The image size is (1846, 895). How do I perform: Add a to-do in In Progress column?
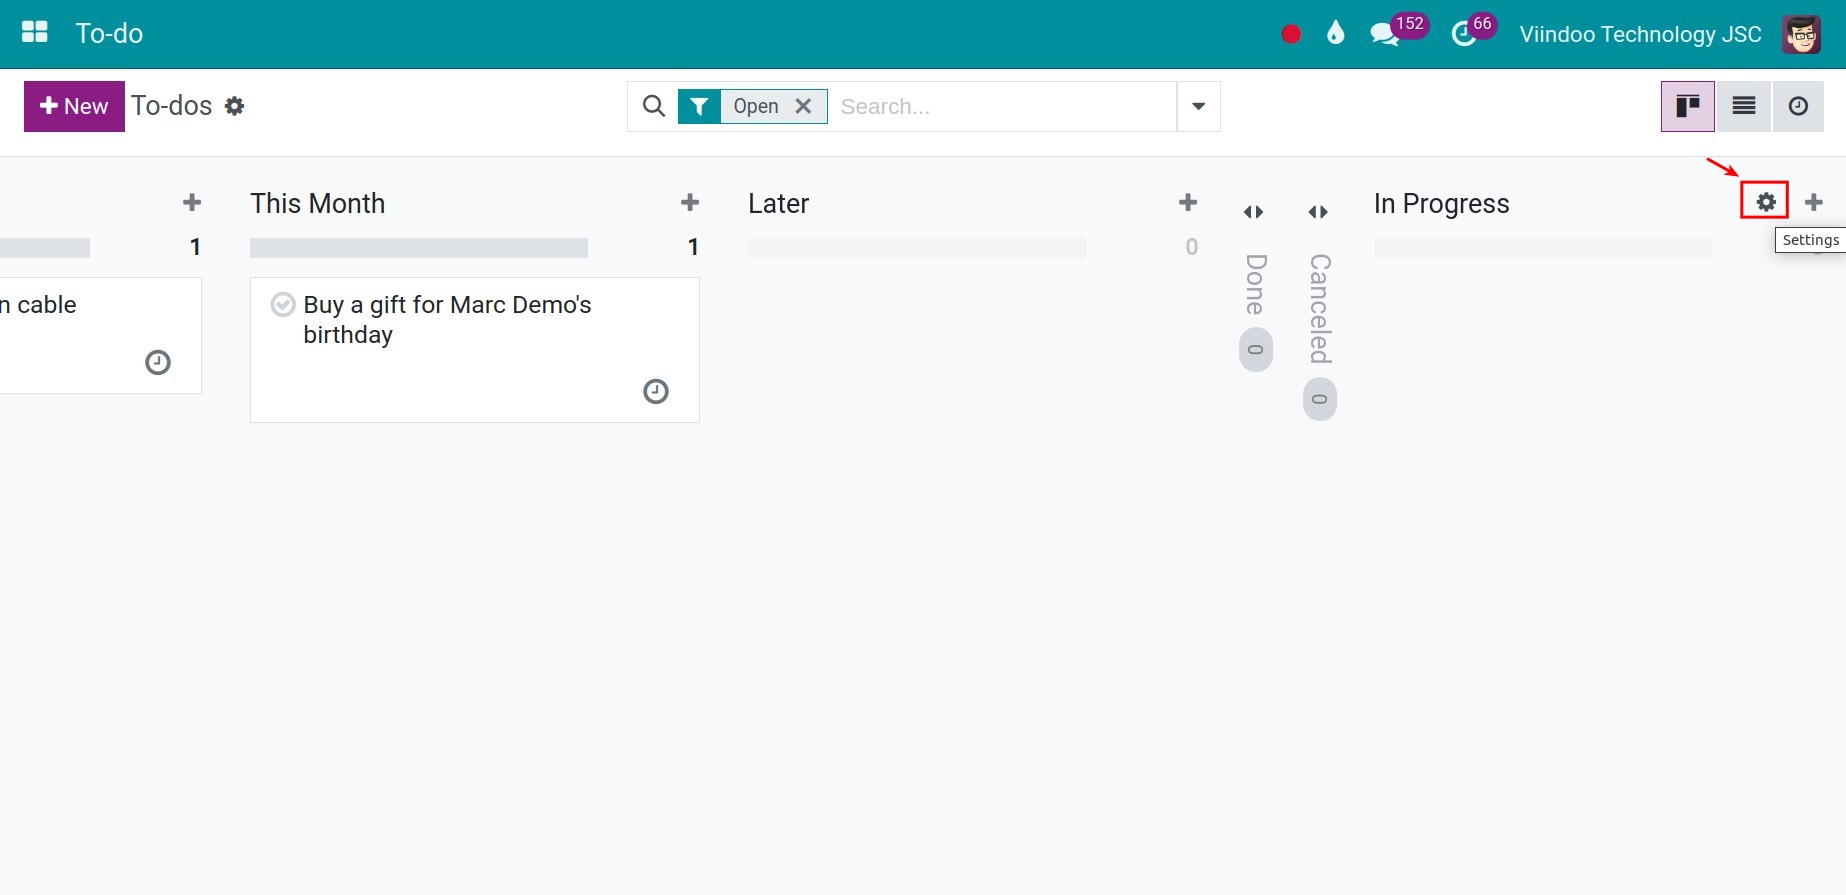tap(1814, 203)
